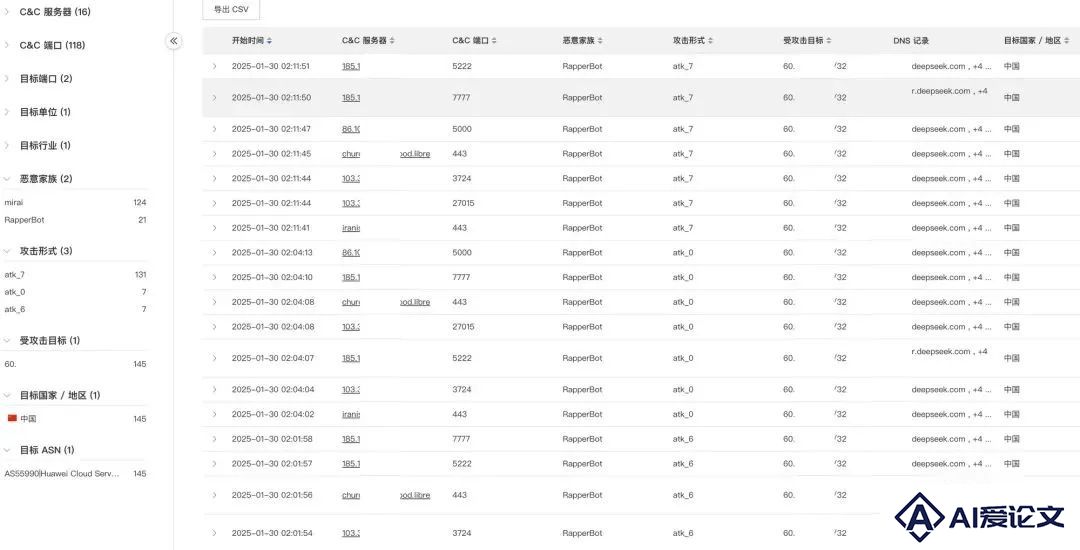Expand the C&C 服务器 (16) filter group

pyautogui.click(x=7, y=12)
